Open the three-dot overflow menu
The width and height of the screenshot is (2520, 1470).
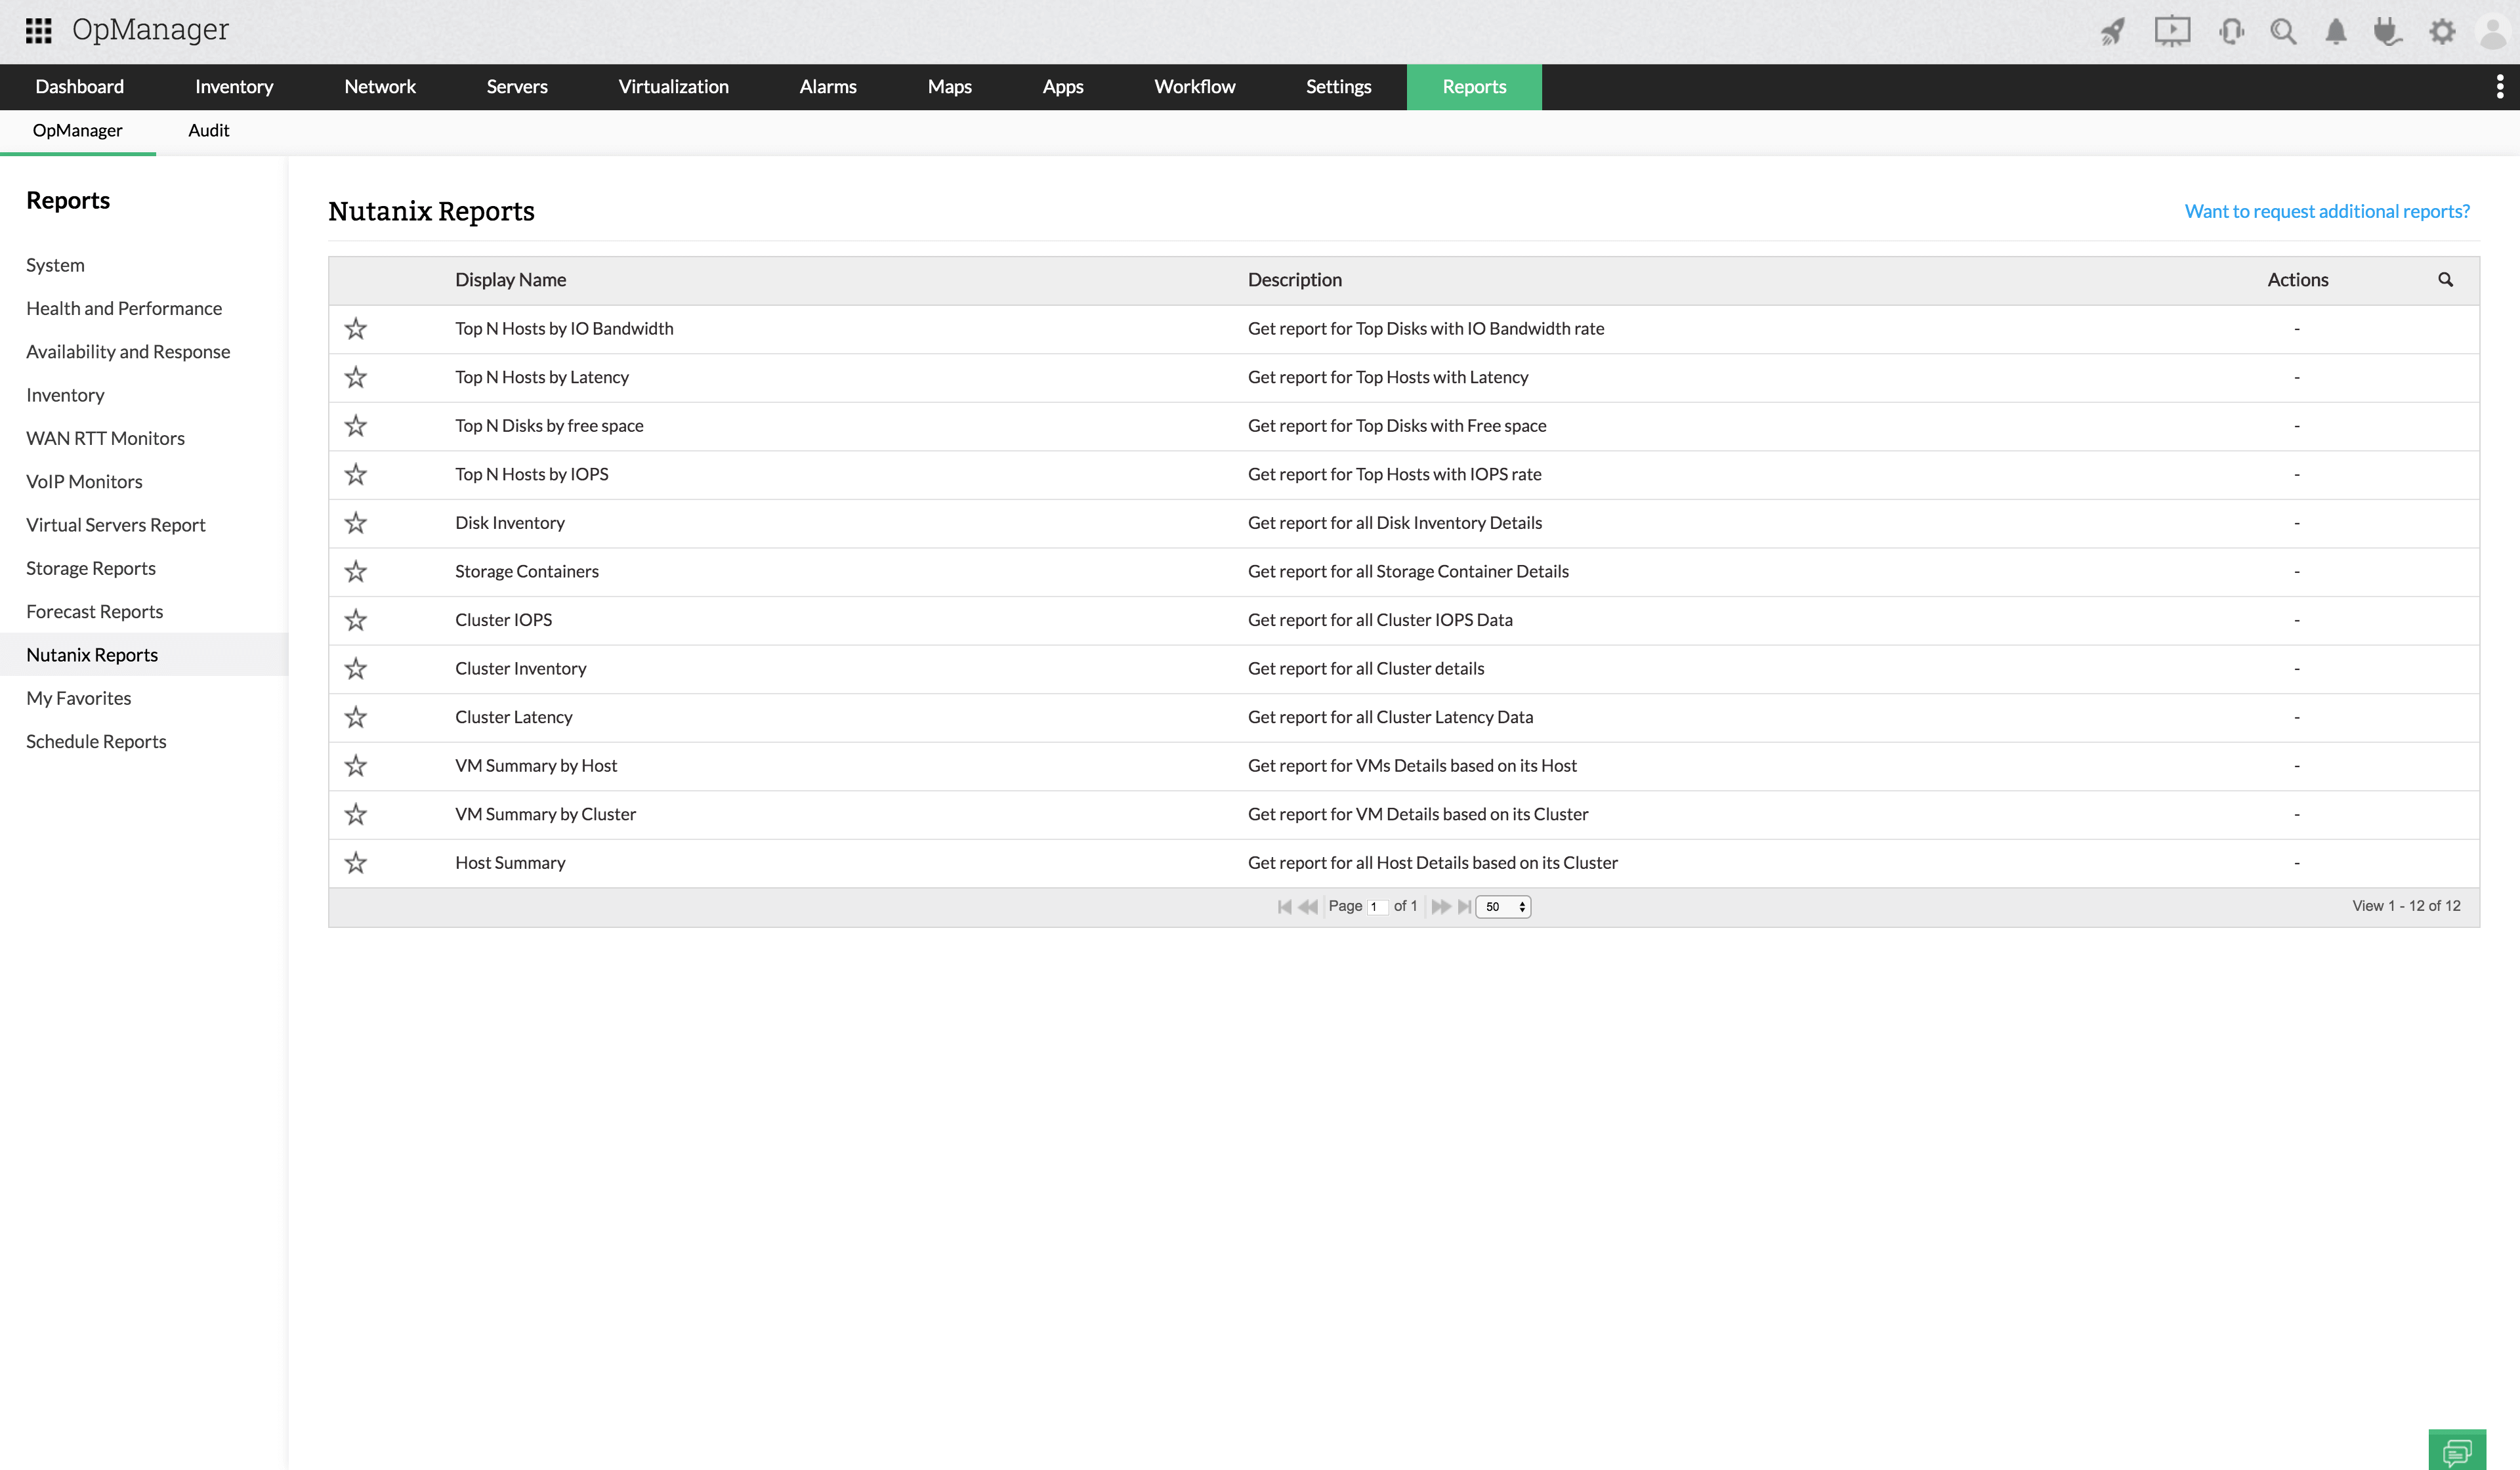coord(2499,87)
